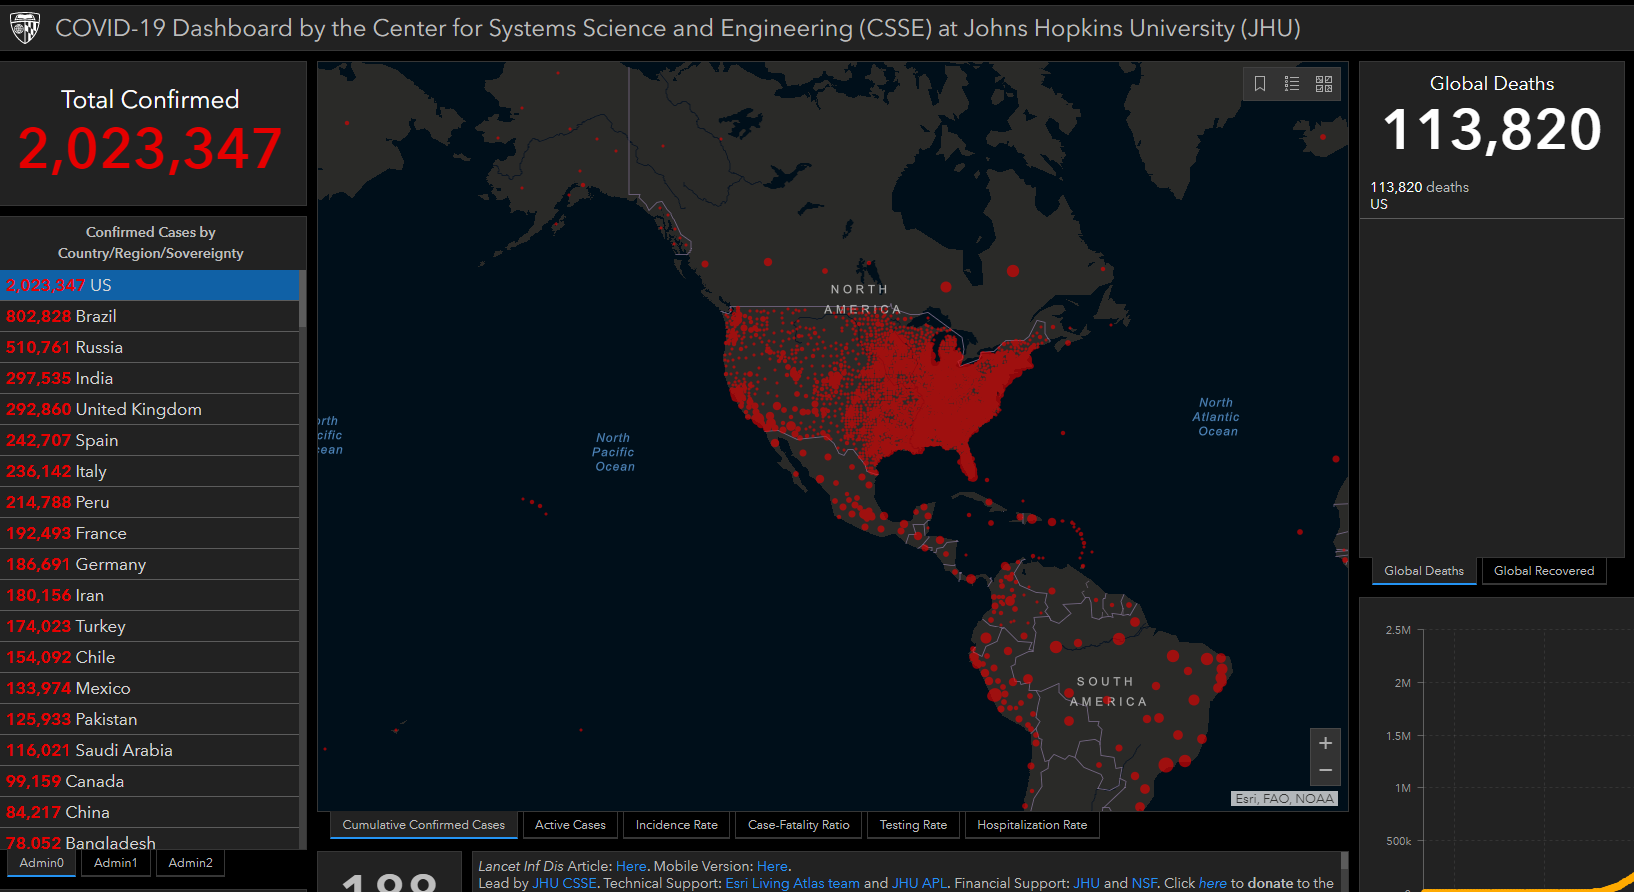Select the Case-Fatality Ratio tab
This screenshot has height=892, width=1634.
[x=799, y=825]
